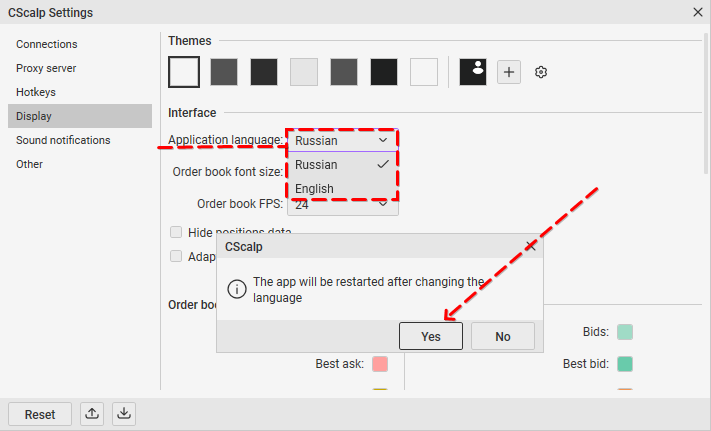Click the Reset button
711x431 pixels.
click(40, 414)
